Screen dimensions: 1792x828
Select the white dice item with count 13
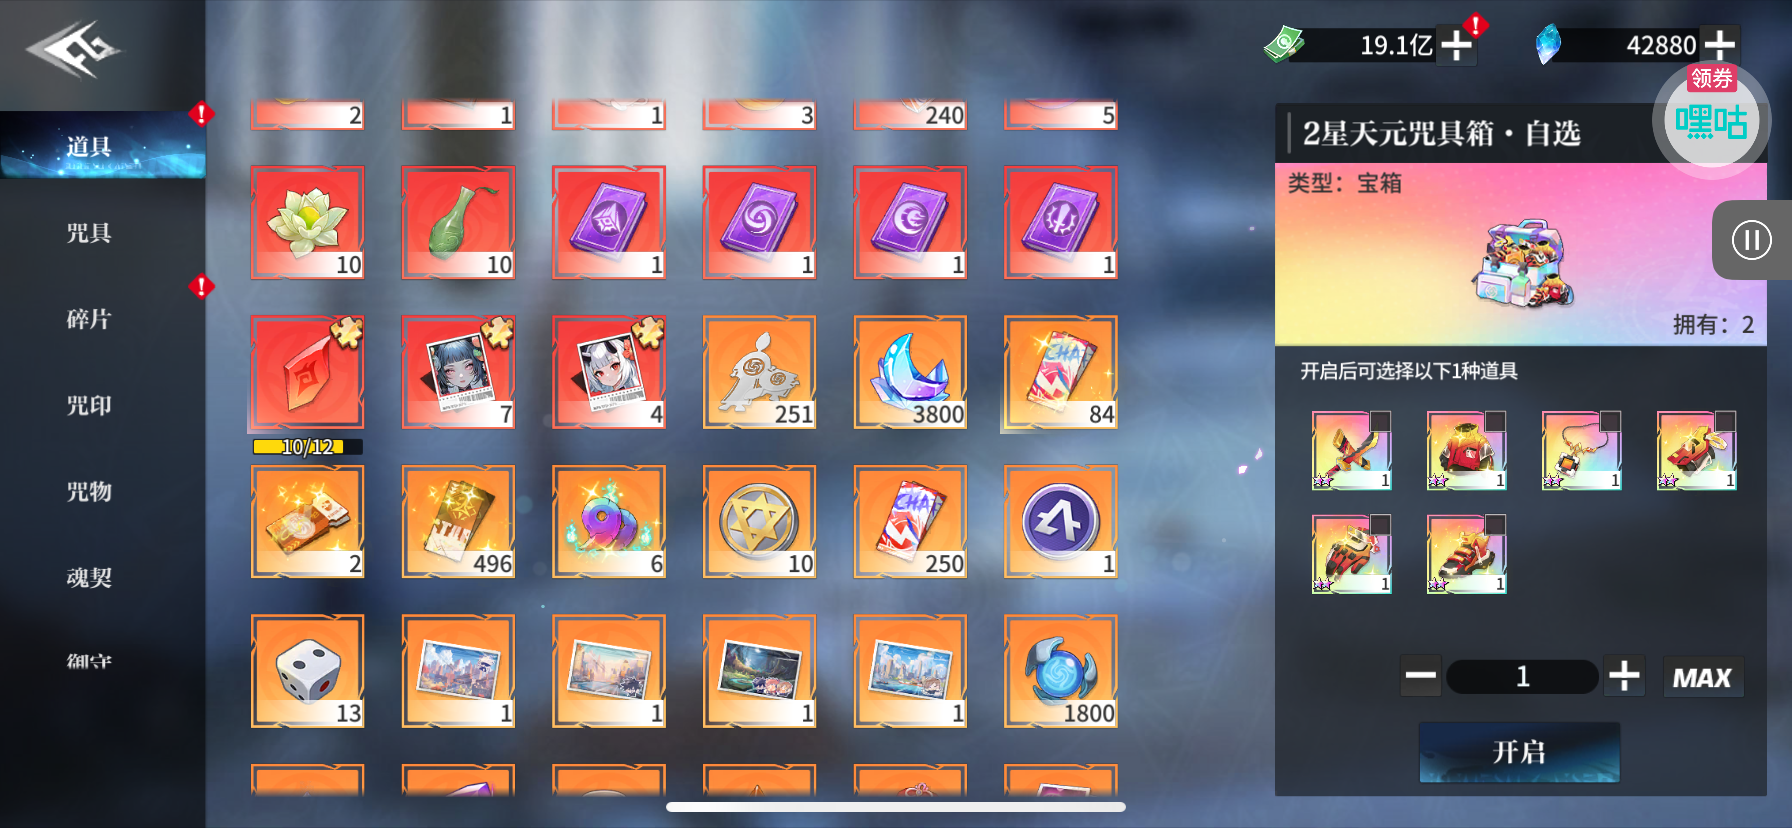pyautogui.click(x=308, y=670)
